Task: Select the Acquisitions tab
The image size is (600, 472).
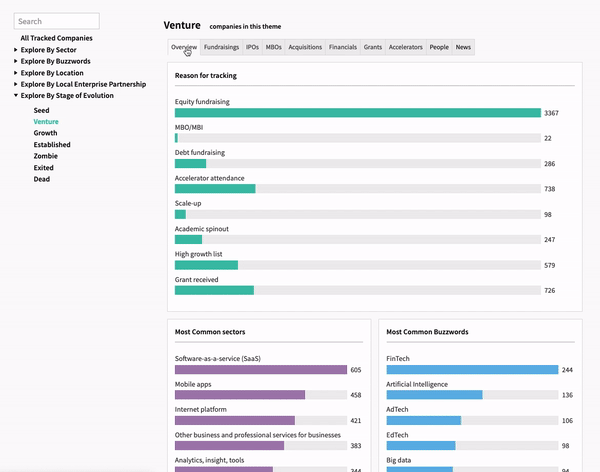Action: (x=305, y=47)
